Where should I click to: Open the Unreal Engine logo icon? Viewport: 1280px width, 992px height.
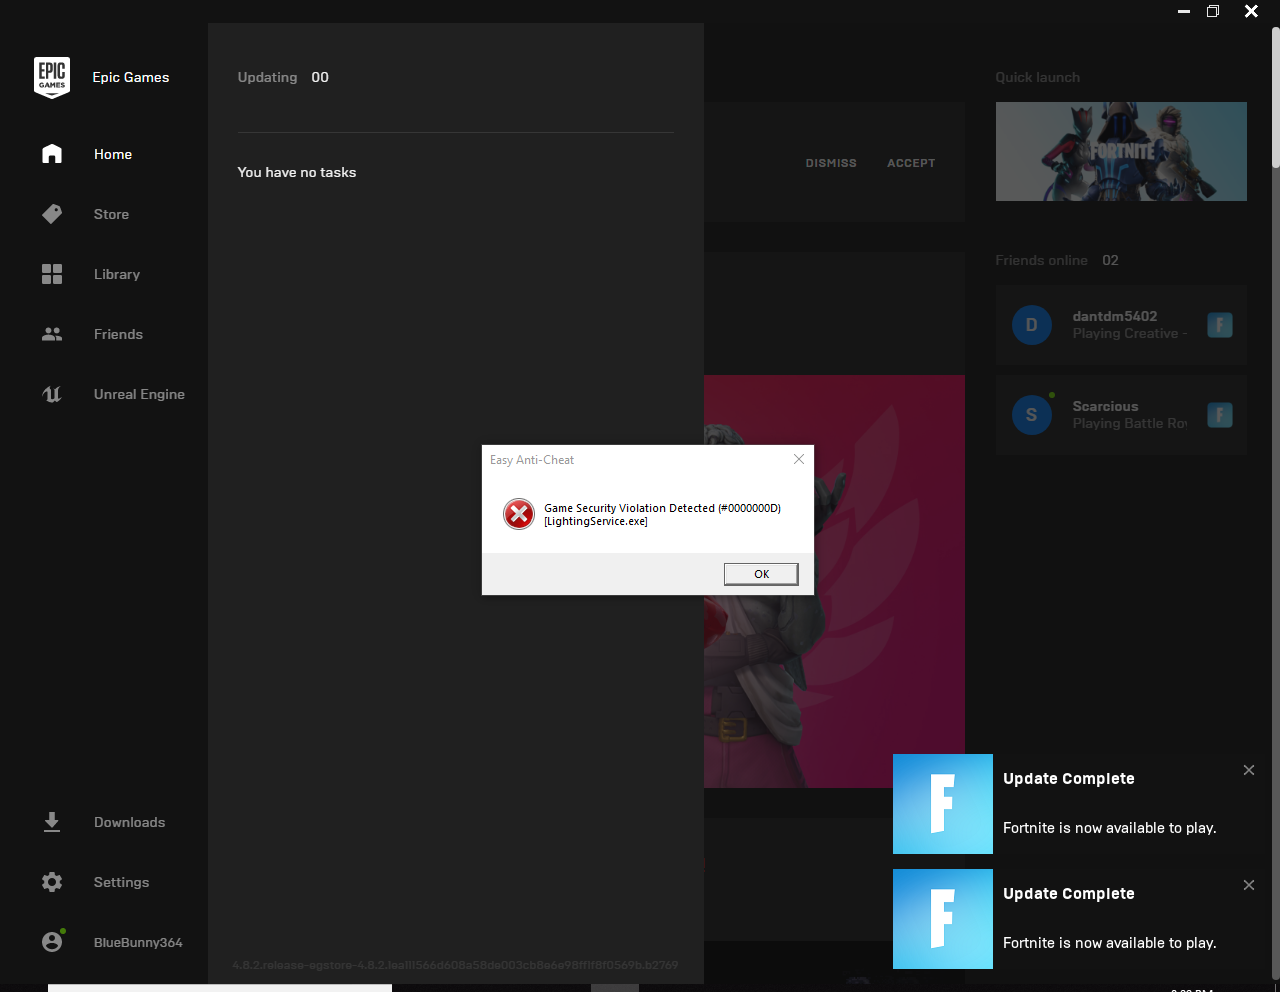pyautogui.click(x=52, y=394)
